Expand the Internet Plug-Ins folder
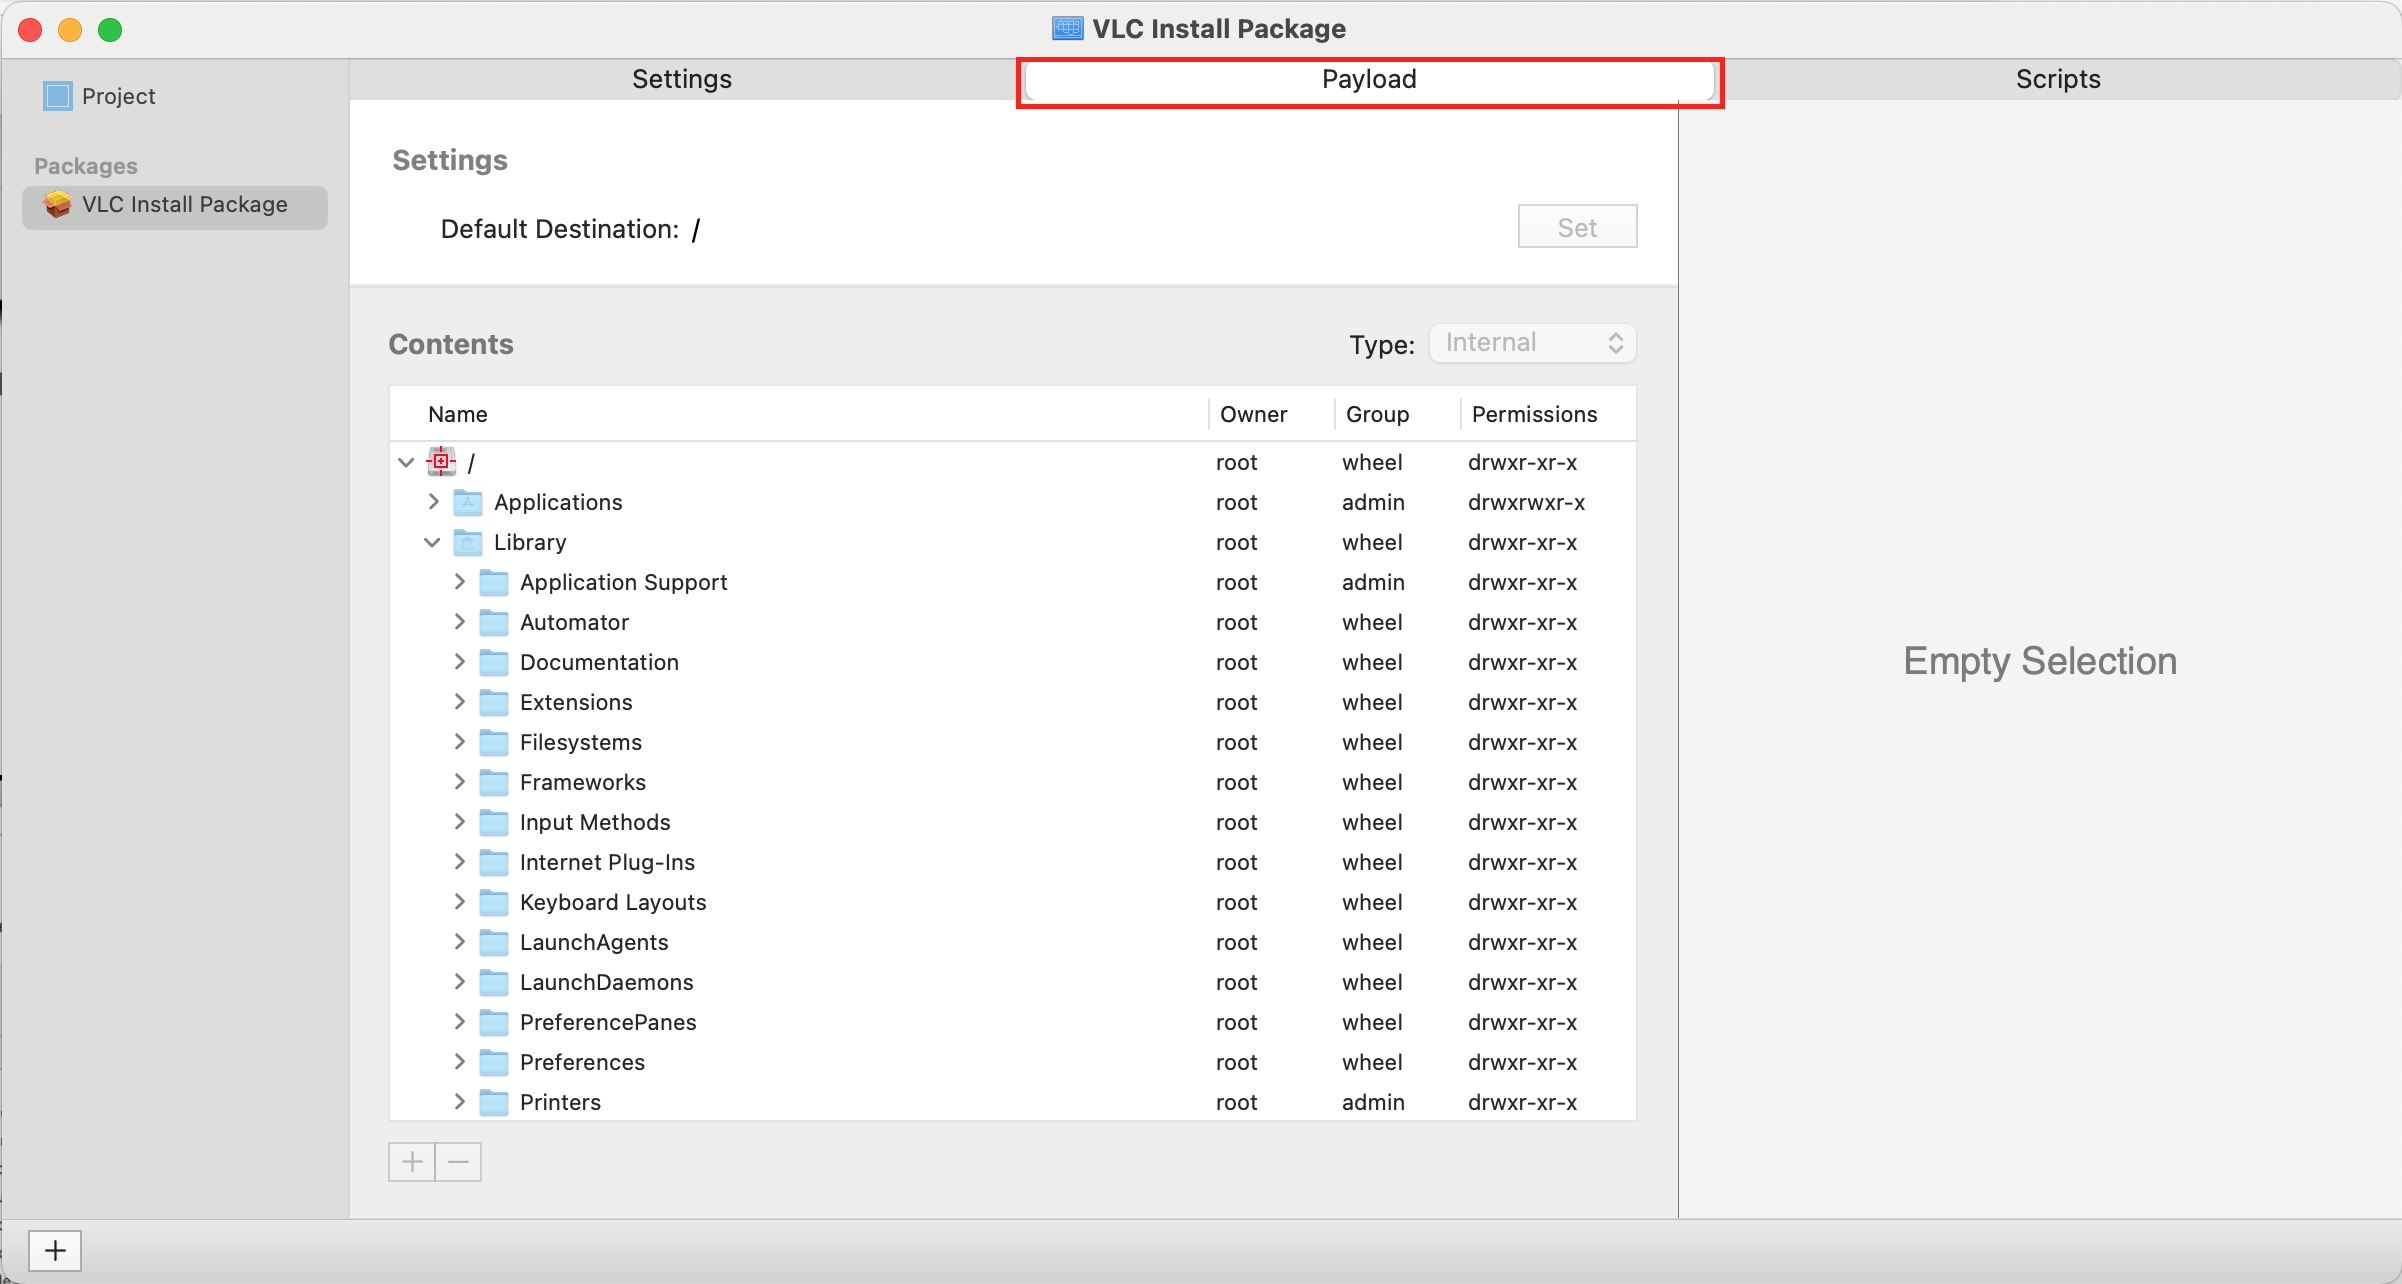2402x1284 pixels. (x=459, y=861)
